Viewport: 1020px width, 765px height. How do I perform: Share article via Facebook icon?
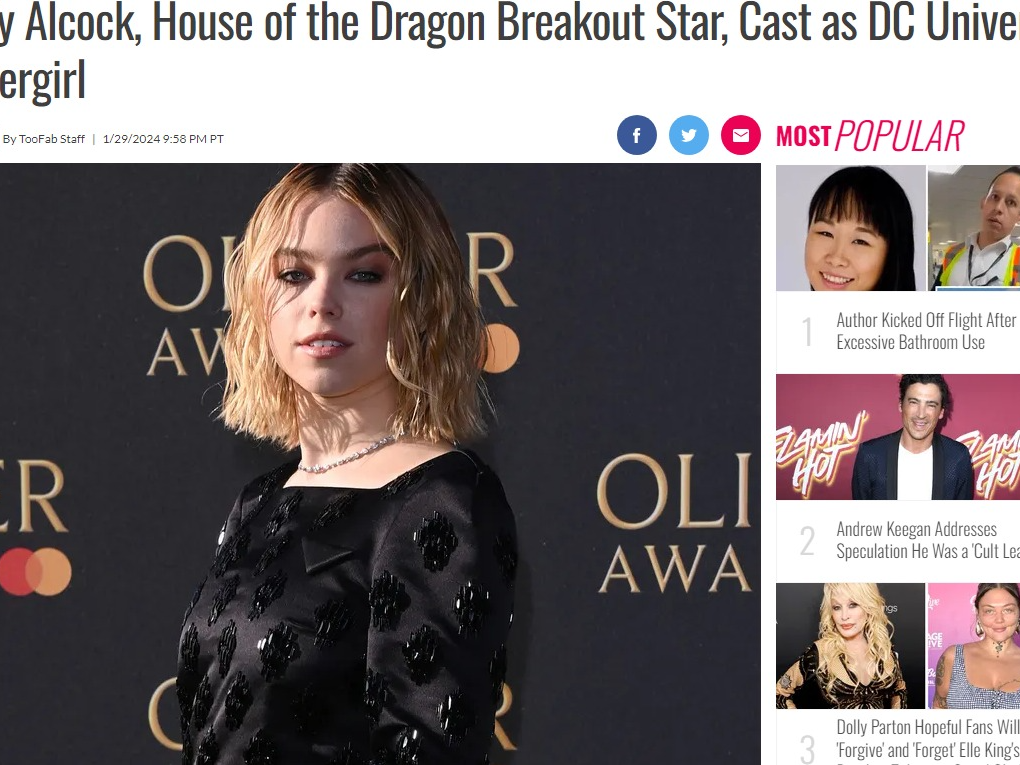(637, 135)
